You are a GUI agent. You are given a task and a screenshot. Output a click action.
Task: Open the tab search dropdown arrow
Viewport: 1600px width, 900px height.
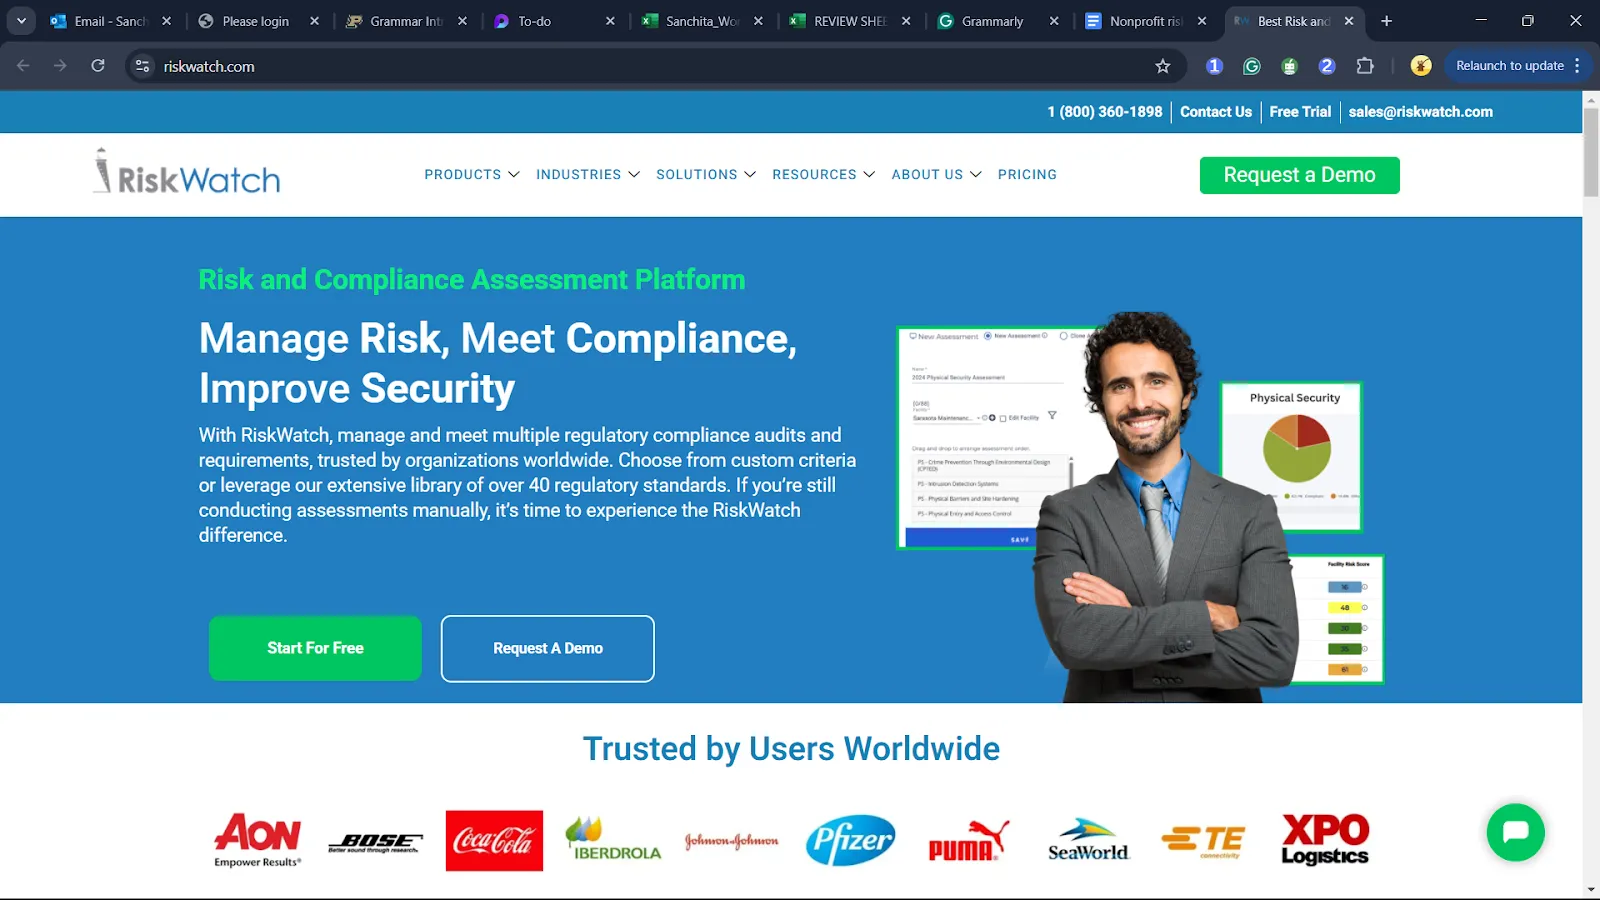pyautogui.click(x=21, y=20)
